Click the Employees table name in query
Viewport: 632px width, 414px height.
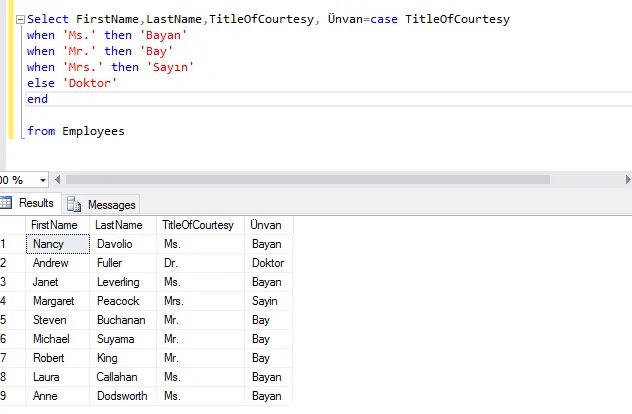(x=94, y=131)
